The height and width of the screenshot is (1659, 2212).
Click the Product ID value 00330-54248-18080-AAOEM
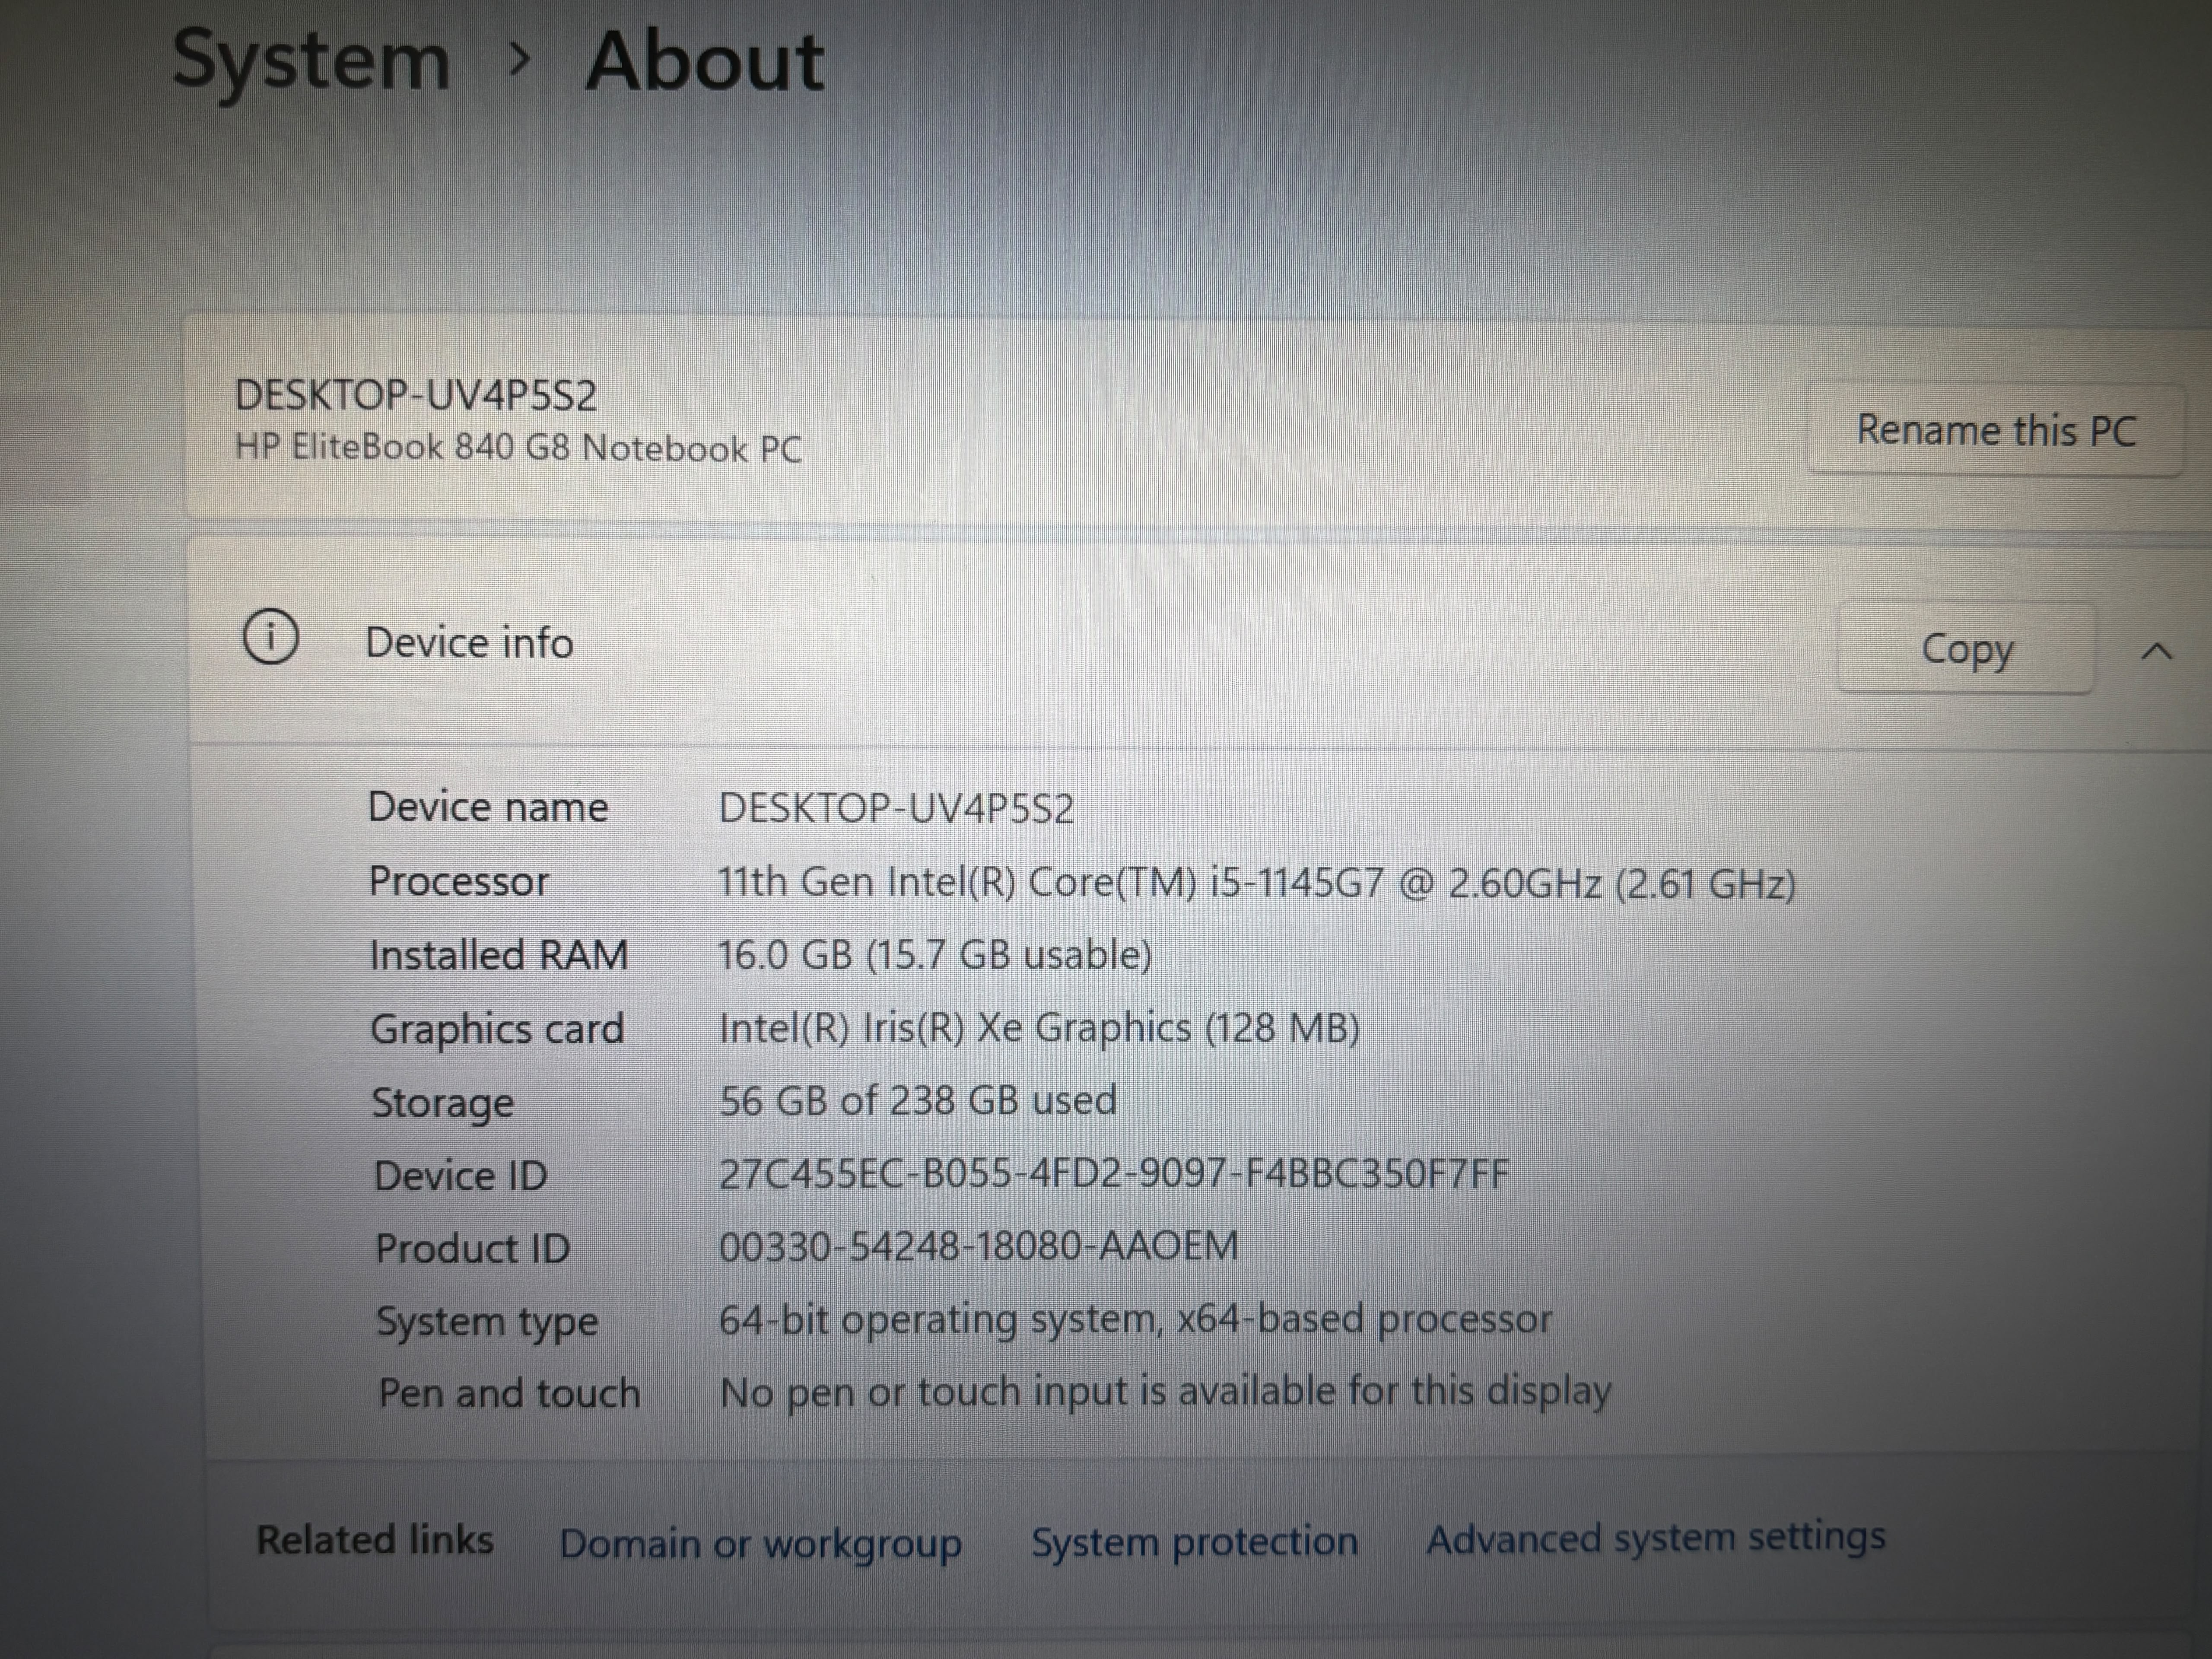coord(978,1246)
